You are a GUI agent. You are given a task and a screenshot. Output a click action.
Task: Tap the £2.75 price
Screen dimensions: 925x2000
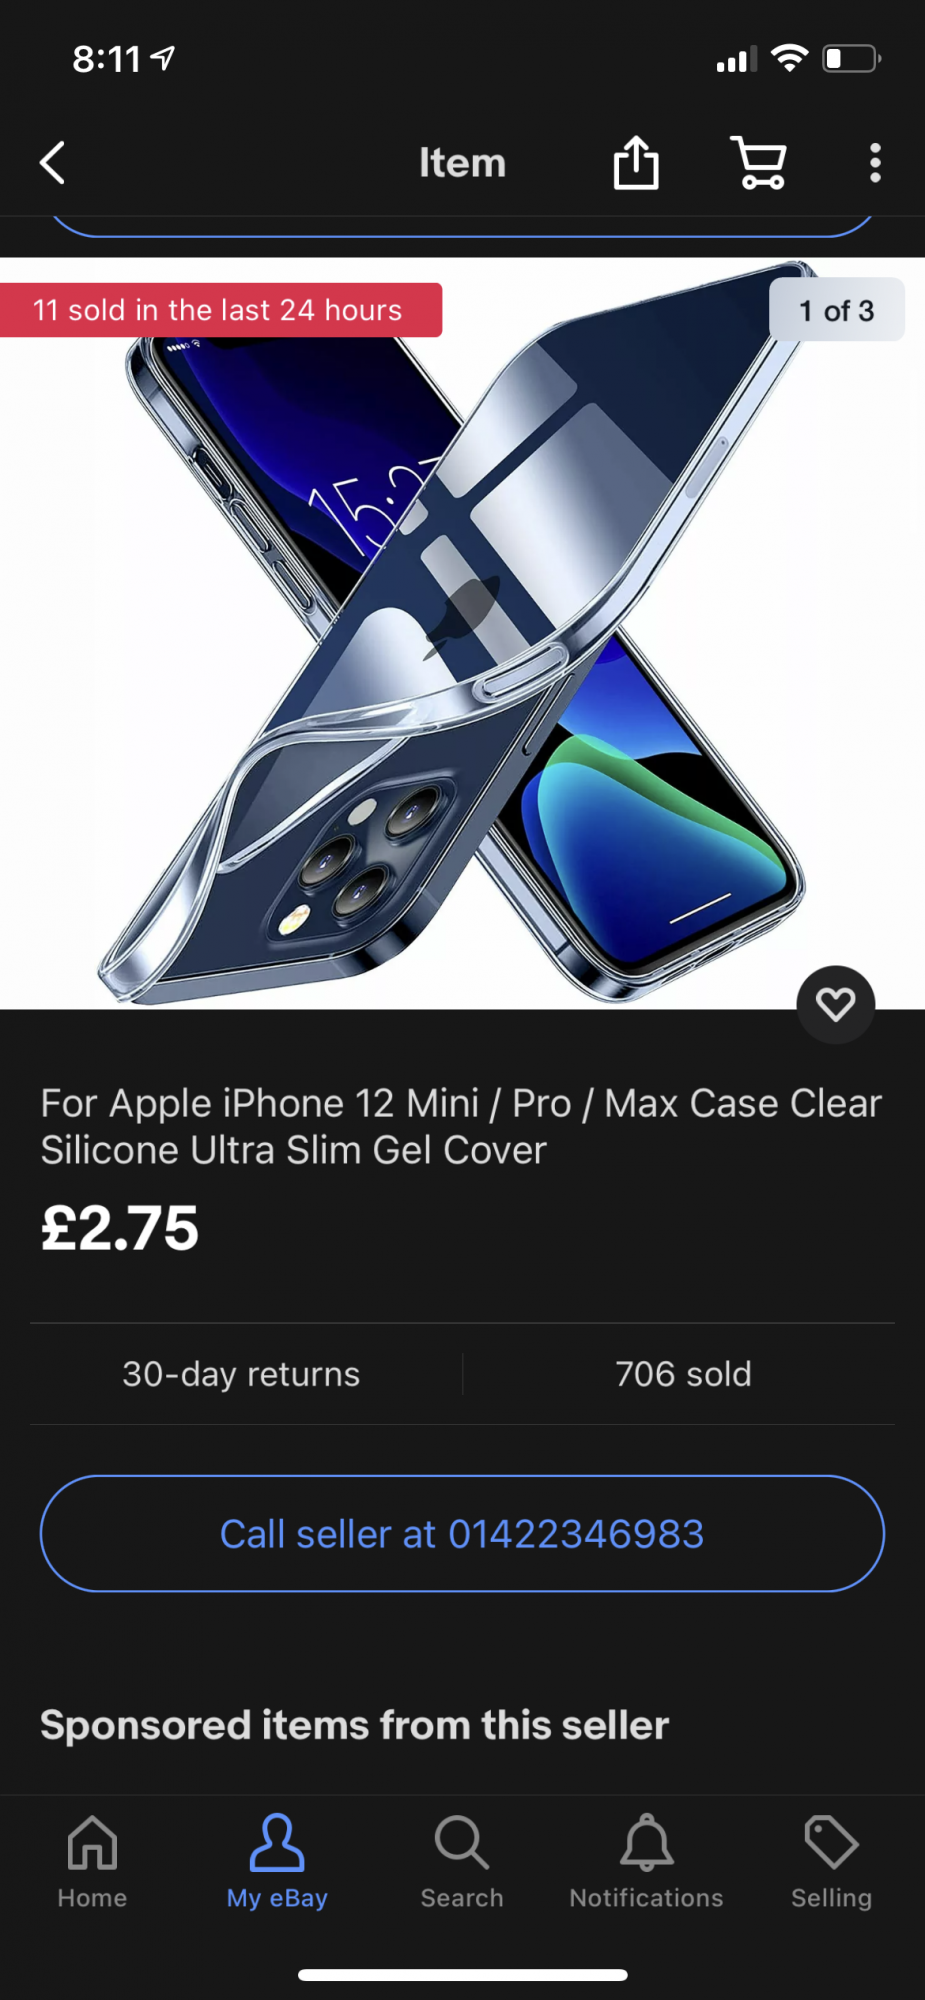coord(120,1228)
